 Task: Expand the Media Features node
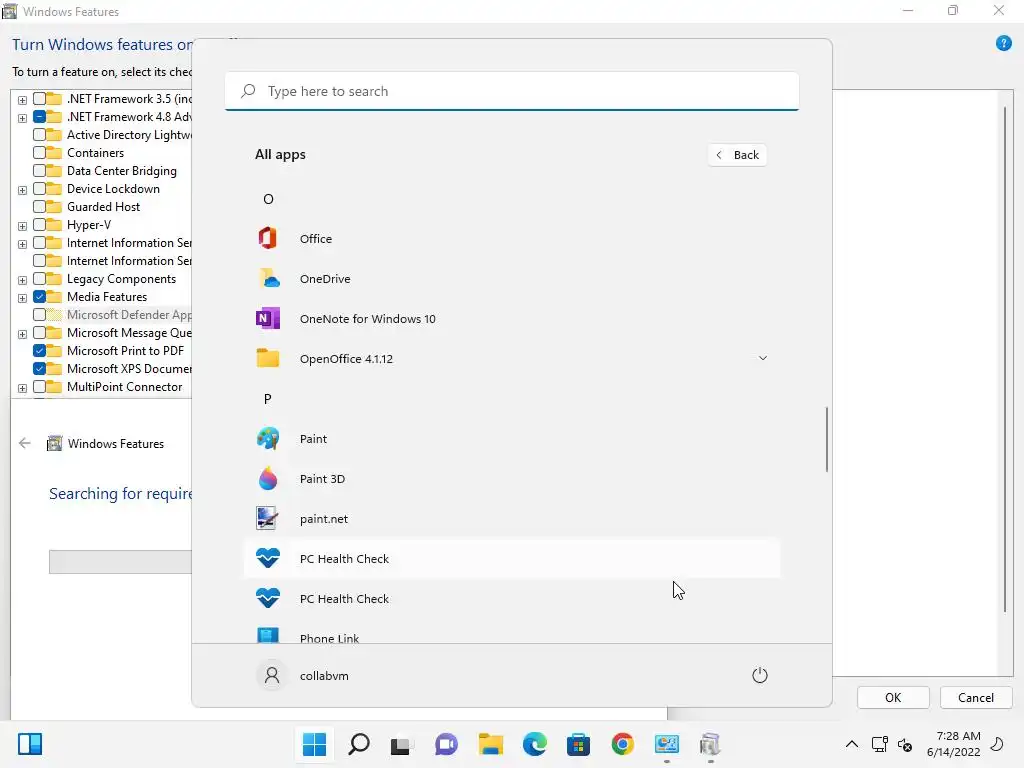click(x=22, y=298)
